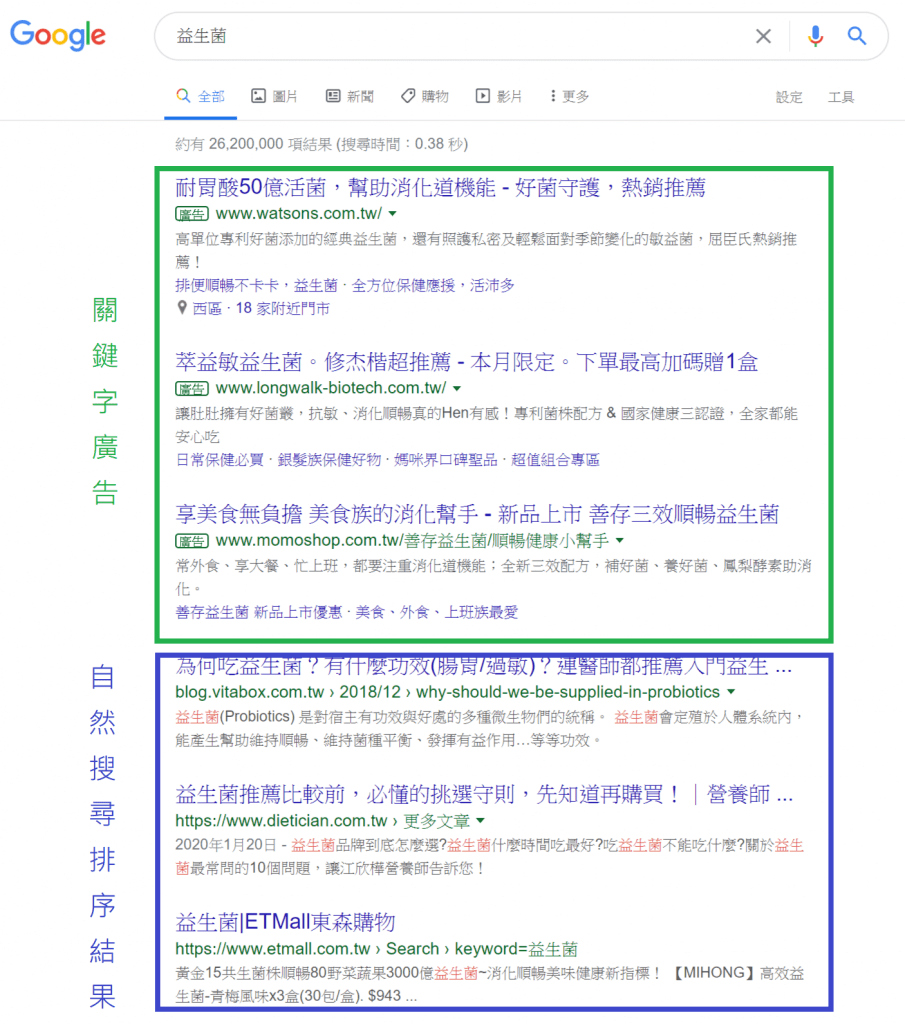Click the 約有 26,200,000 項結果 text
The height and width of the screenshot is (1024, 905).
coord(321,144)
